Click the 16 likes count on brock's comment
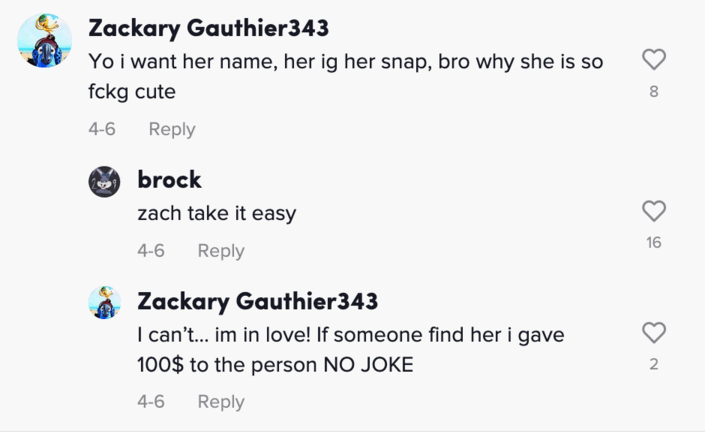This screenshot has width=705, height=437. coord(653,242)
